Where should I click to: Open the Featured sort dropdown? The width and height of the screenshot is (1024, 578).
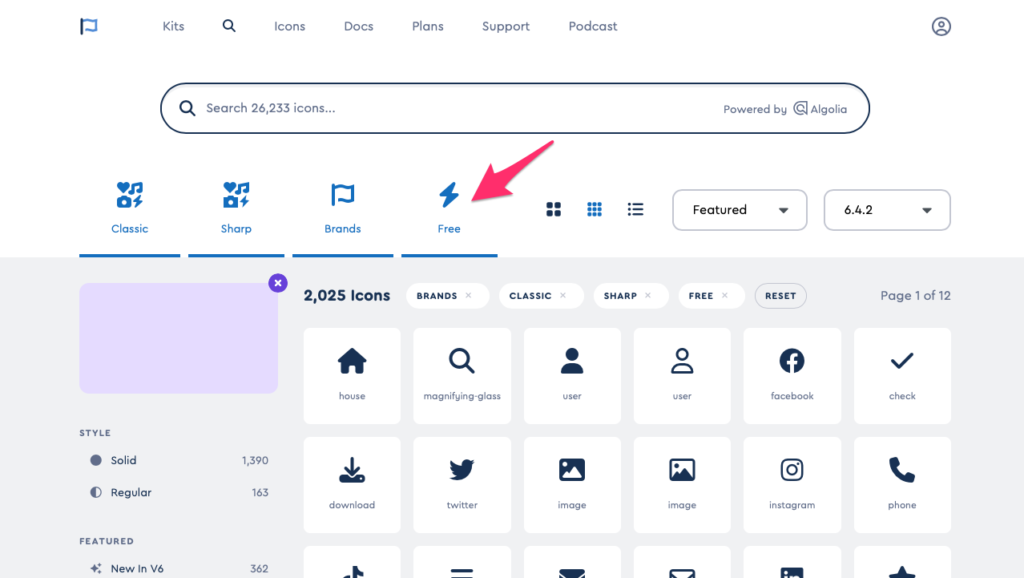tap(740, 210)
